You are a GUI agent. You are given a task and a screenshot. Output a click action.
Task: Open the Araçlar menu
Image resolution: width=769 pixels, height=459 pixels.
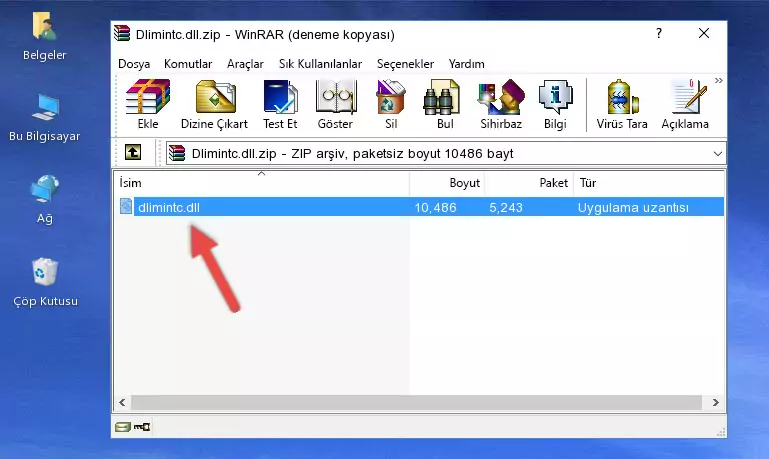[245, 64]
